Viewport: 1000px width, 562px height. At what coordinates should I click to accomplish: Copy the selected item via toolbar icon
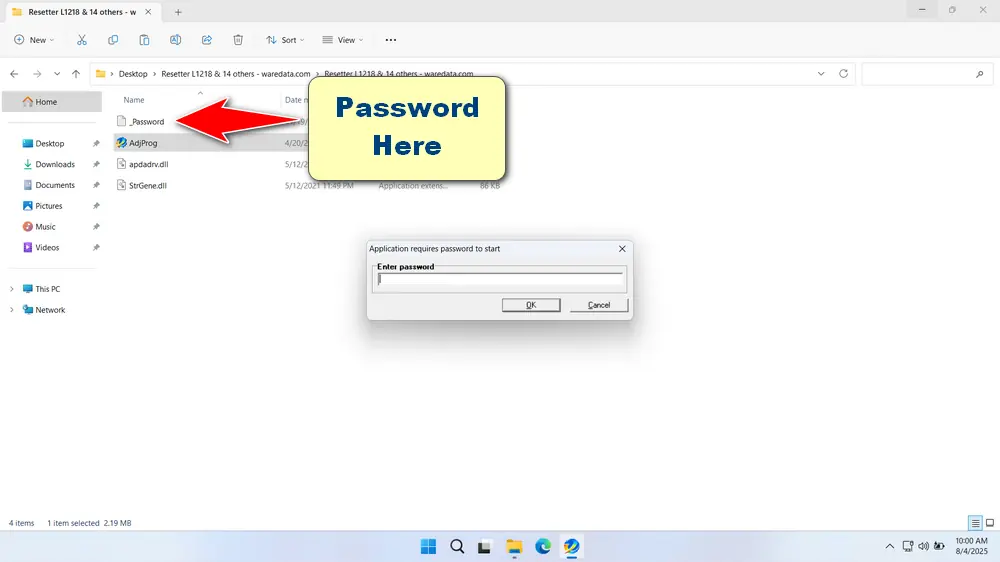(113, 40)
